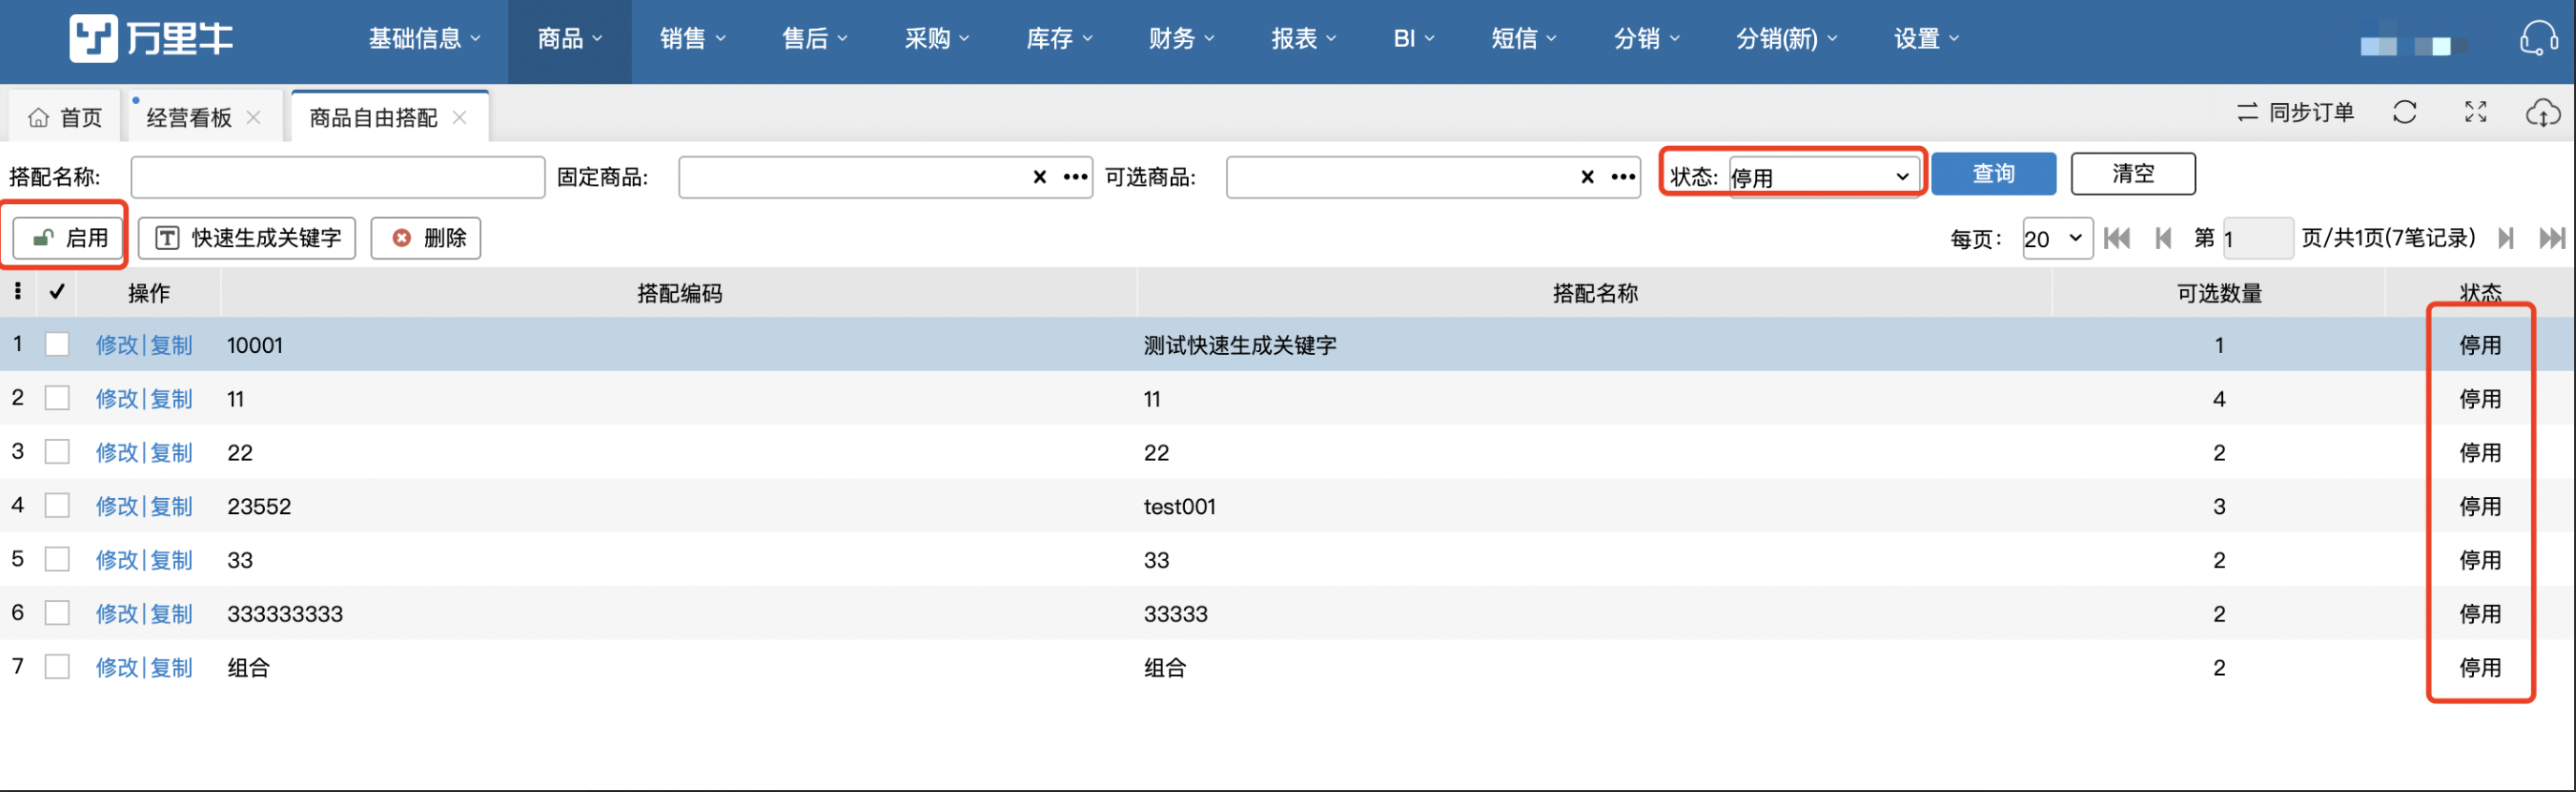Screen dimensions: 2576x792
Task: Click 快速生成关键字 button
Action: pyautogui.click(x=247, y=238)
